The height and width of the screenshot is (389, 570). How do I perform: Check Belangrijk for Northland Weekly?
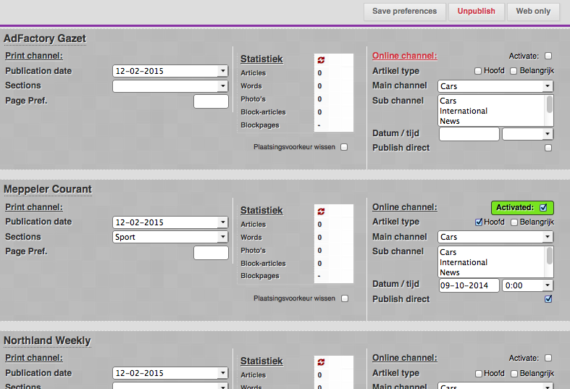514,374
